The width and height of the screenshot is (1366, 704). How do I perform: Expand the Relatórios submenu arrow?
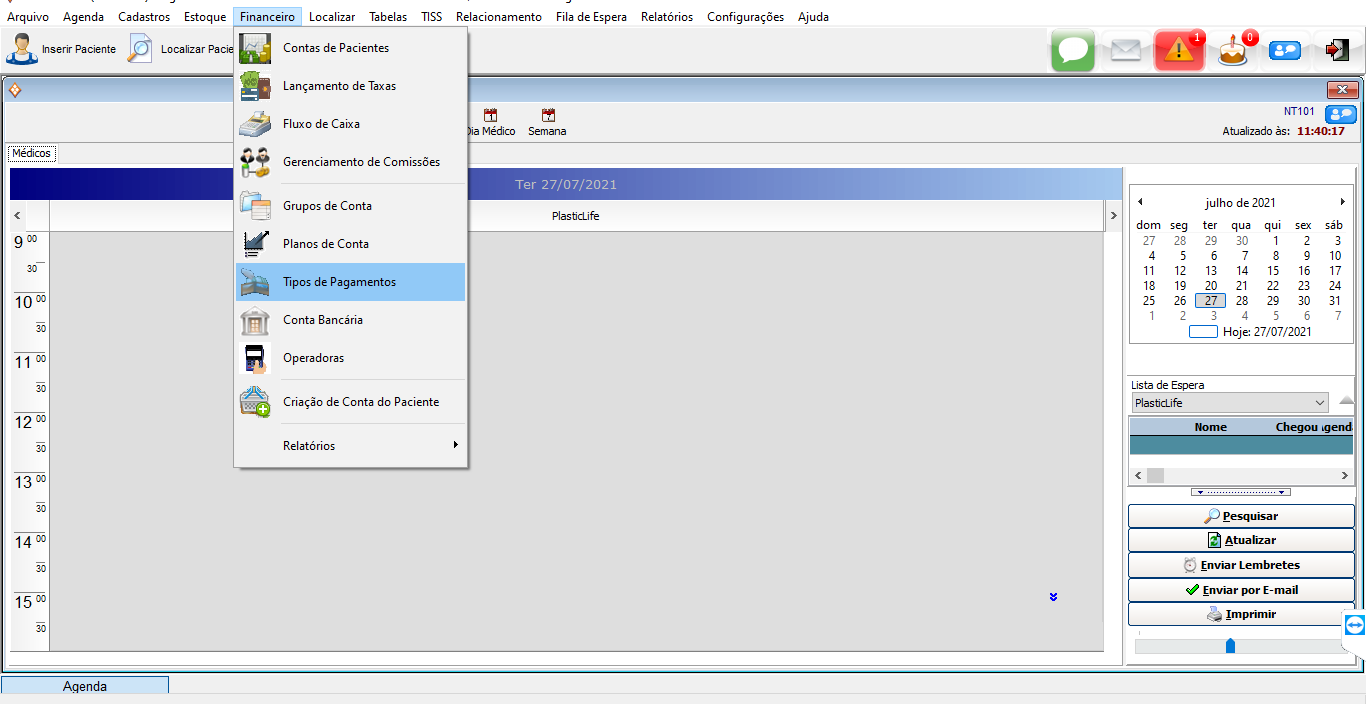pyautogui.click(x=456, y=445)
